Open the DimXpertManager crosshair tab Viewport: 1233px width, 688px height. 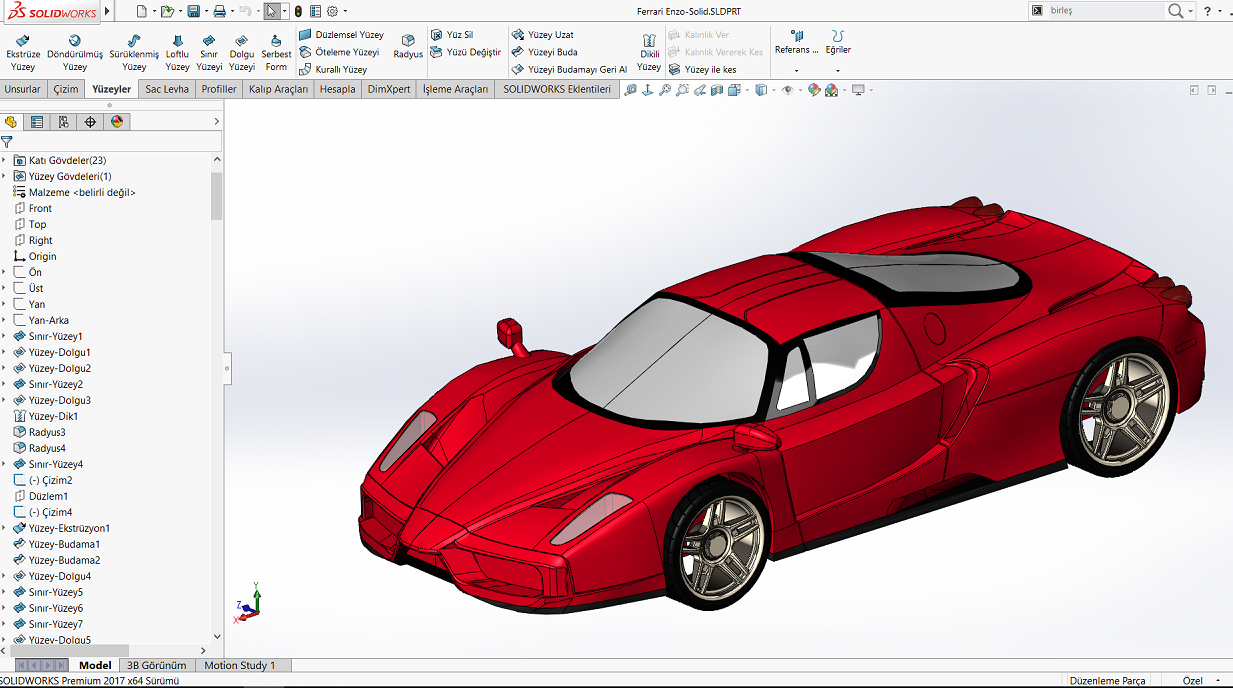90,122
